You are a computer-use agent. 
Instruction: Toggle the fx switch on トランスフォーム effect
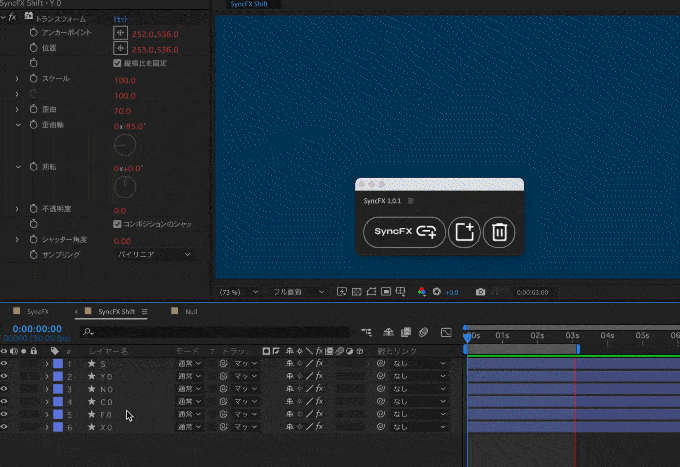click(12, 17)
